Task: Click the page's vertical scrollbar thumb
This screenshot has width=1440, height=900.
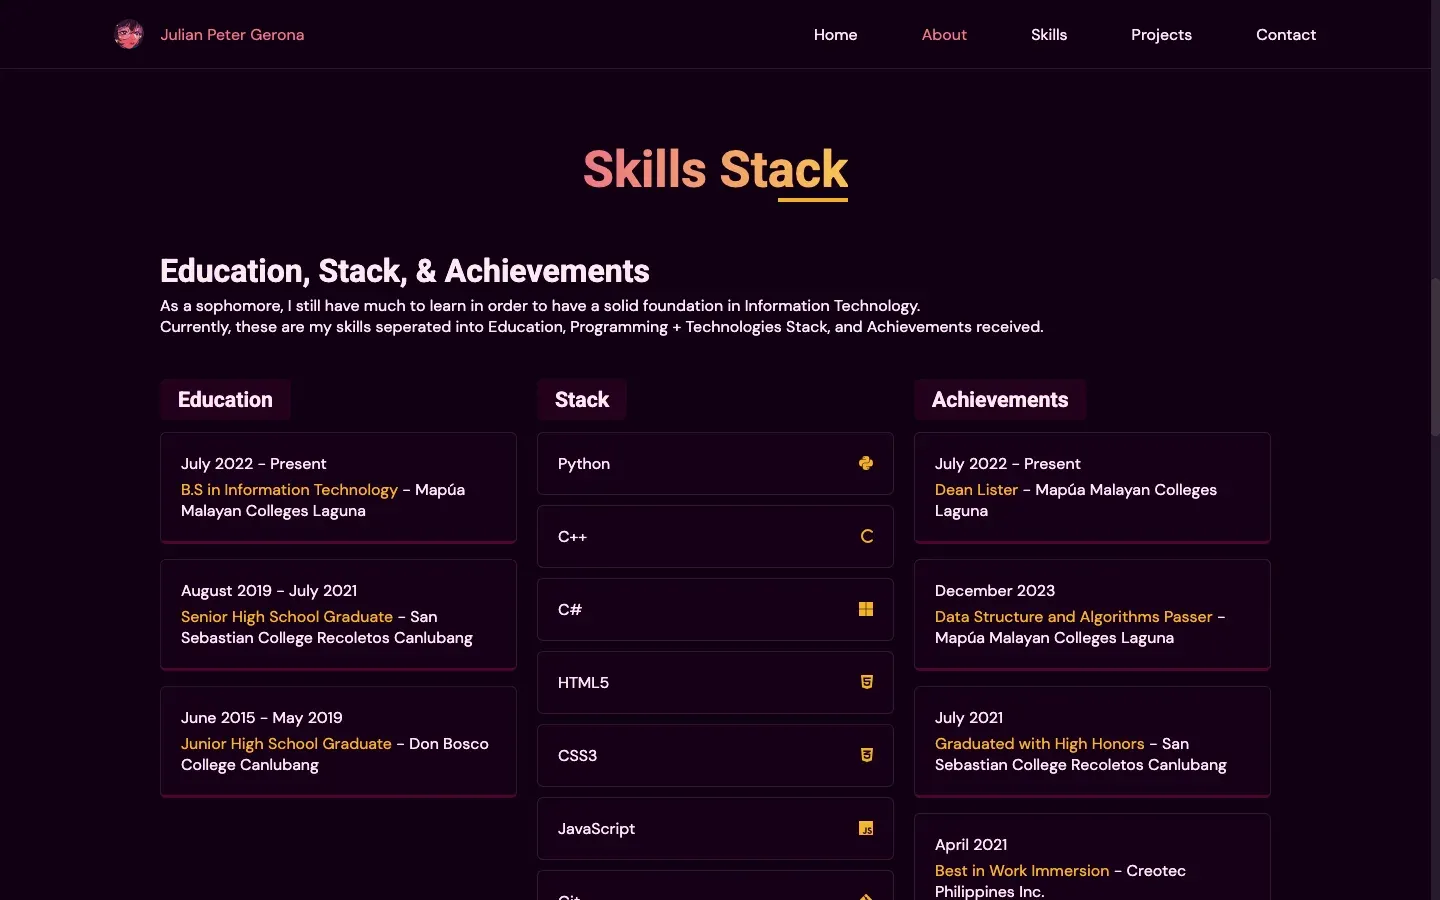Action: pos(1435,357)
